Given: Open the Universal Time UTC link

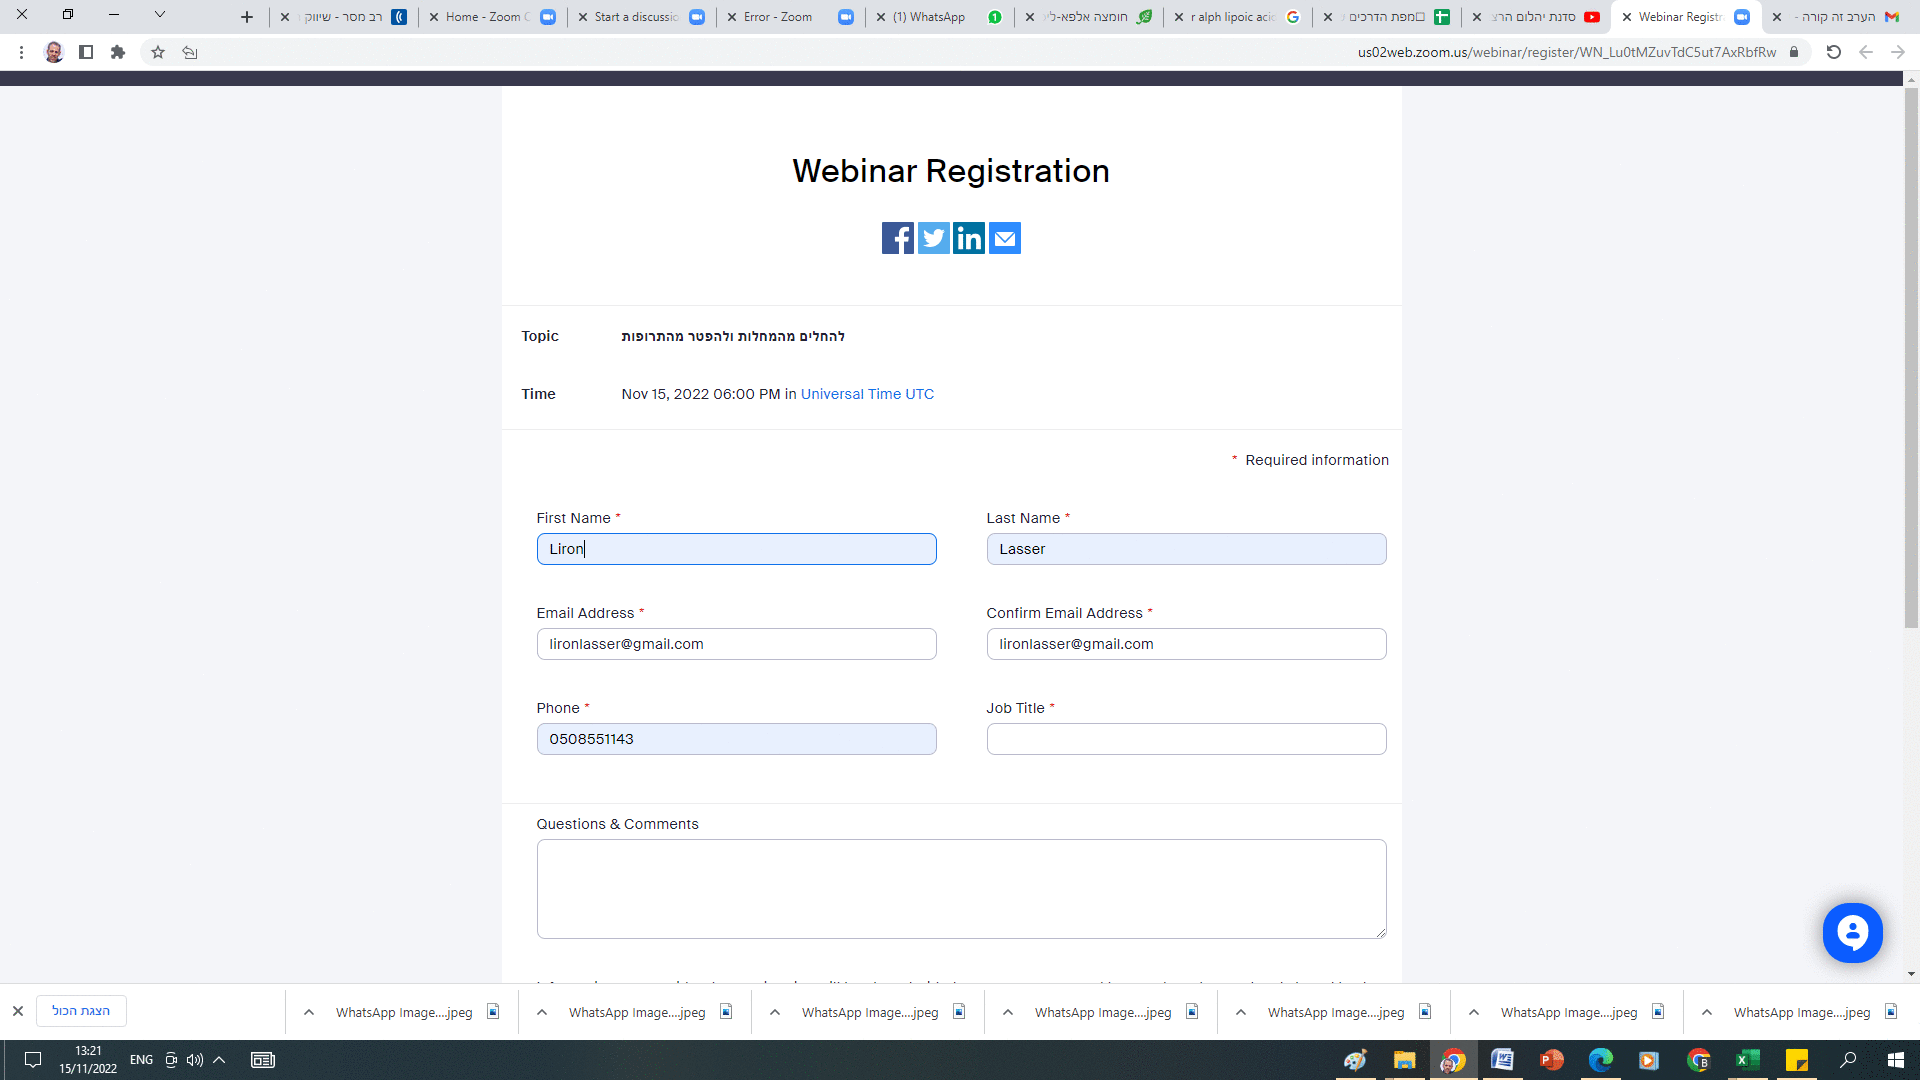Looking at the screenshot, I should 867,394.
